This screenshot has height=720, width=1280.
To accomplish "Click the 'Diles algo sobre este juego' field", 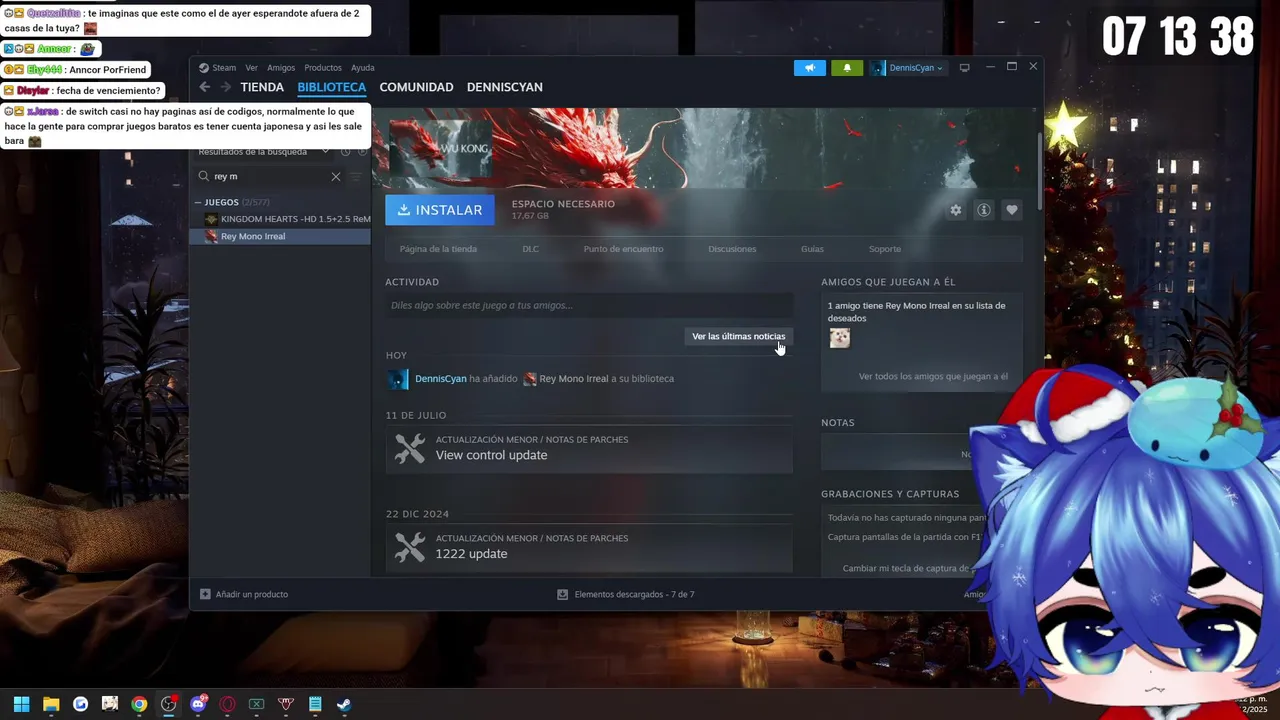I will tap(589, 305).
